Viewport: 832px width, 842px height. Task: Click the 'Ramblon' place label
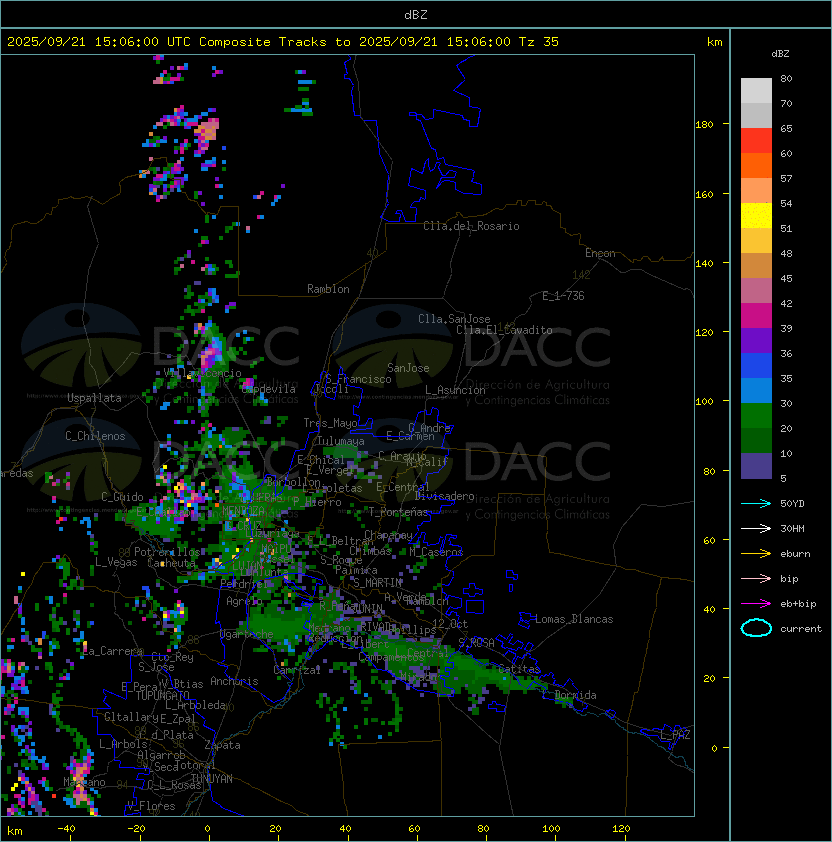pos(328,289)
